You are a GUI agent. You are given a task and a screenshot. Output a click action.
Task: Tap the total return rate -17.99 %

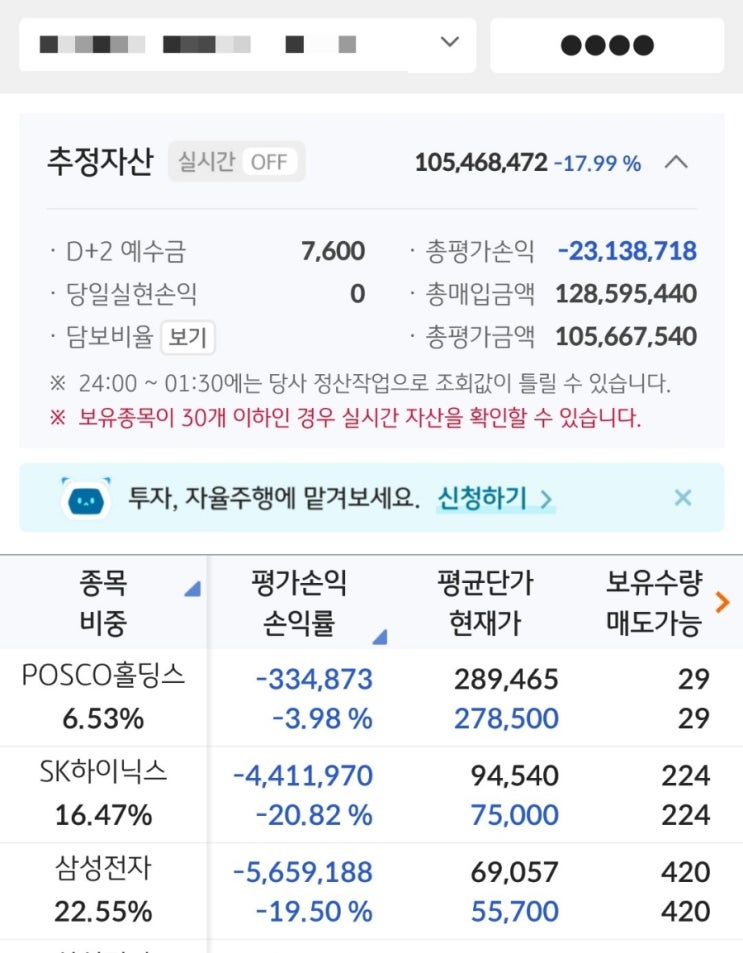598,163
